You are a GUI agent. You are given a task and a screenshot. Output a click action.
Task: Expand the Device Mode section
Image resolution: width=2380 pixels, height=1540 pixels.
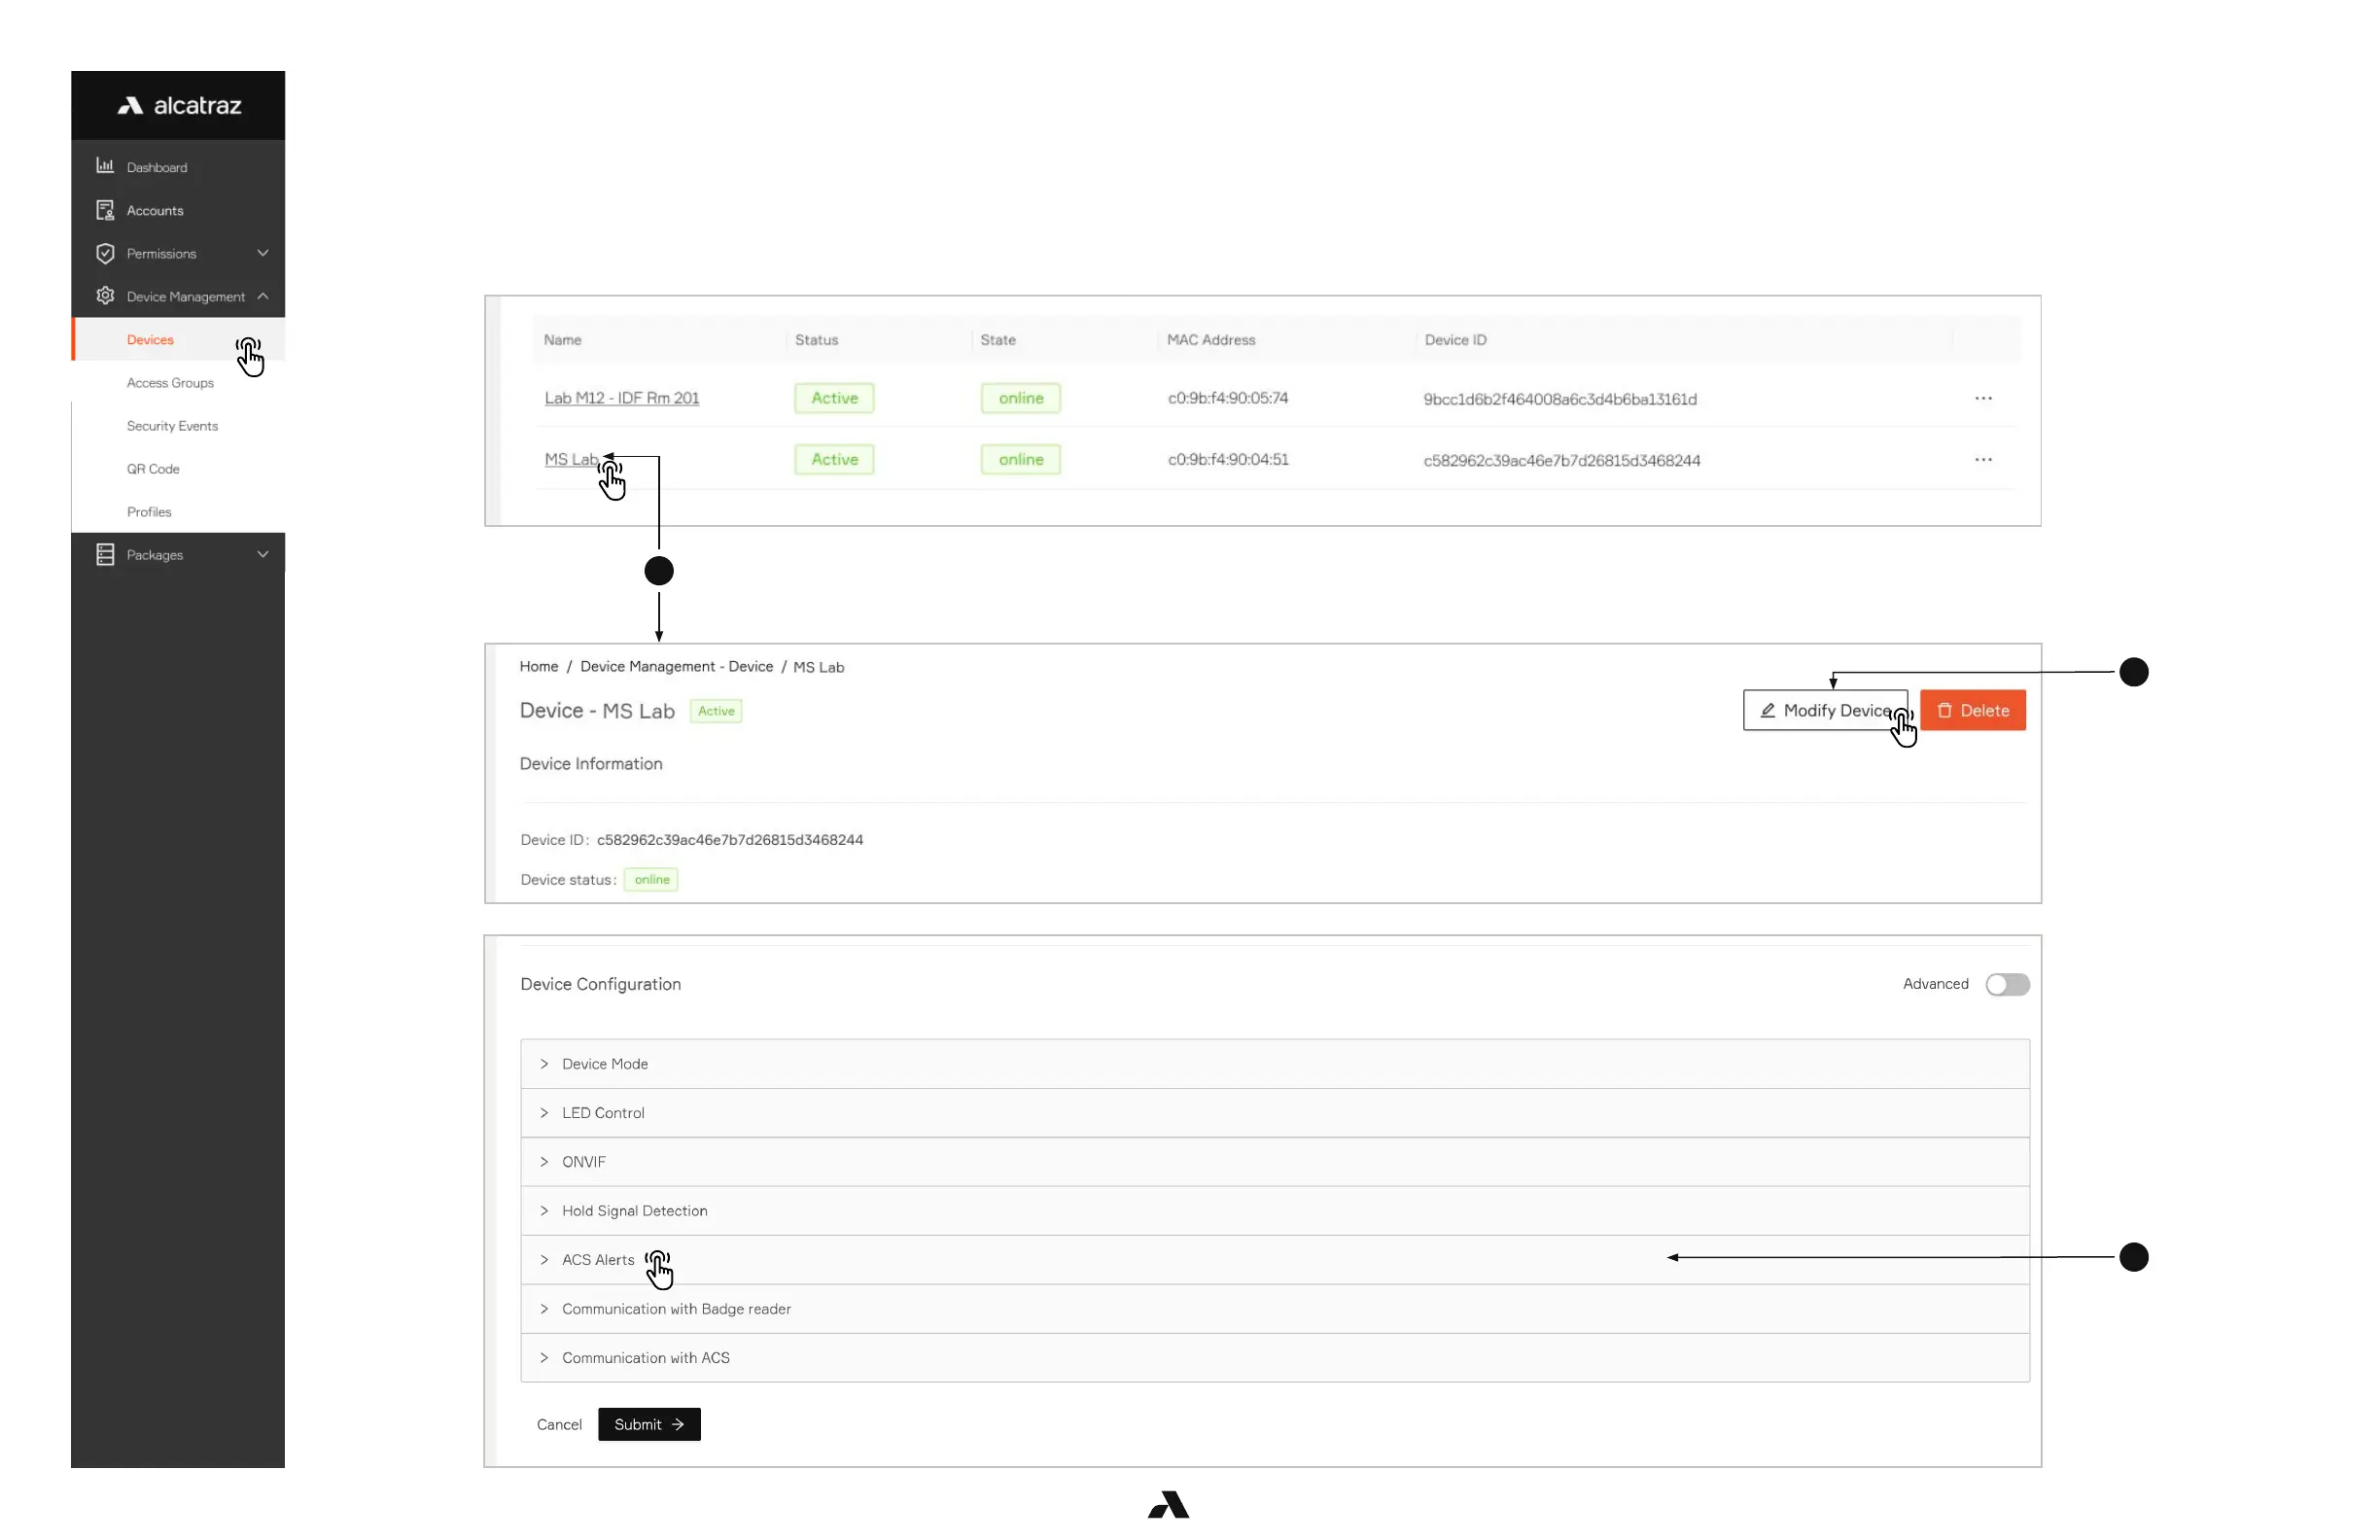pyautogui.click(x=604, y=1063)
